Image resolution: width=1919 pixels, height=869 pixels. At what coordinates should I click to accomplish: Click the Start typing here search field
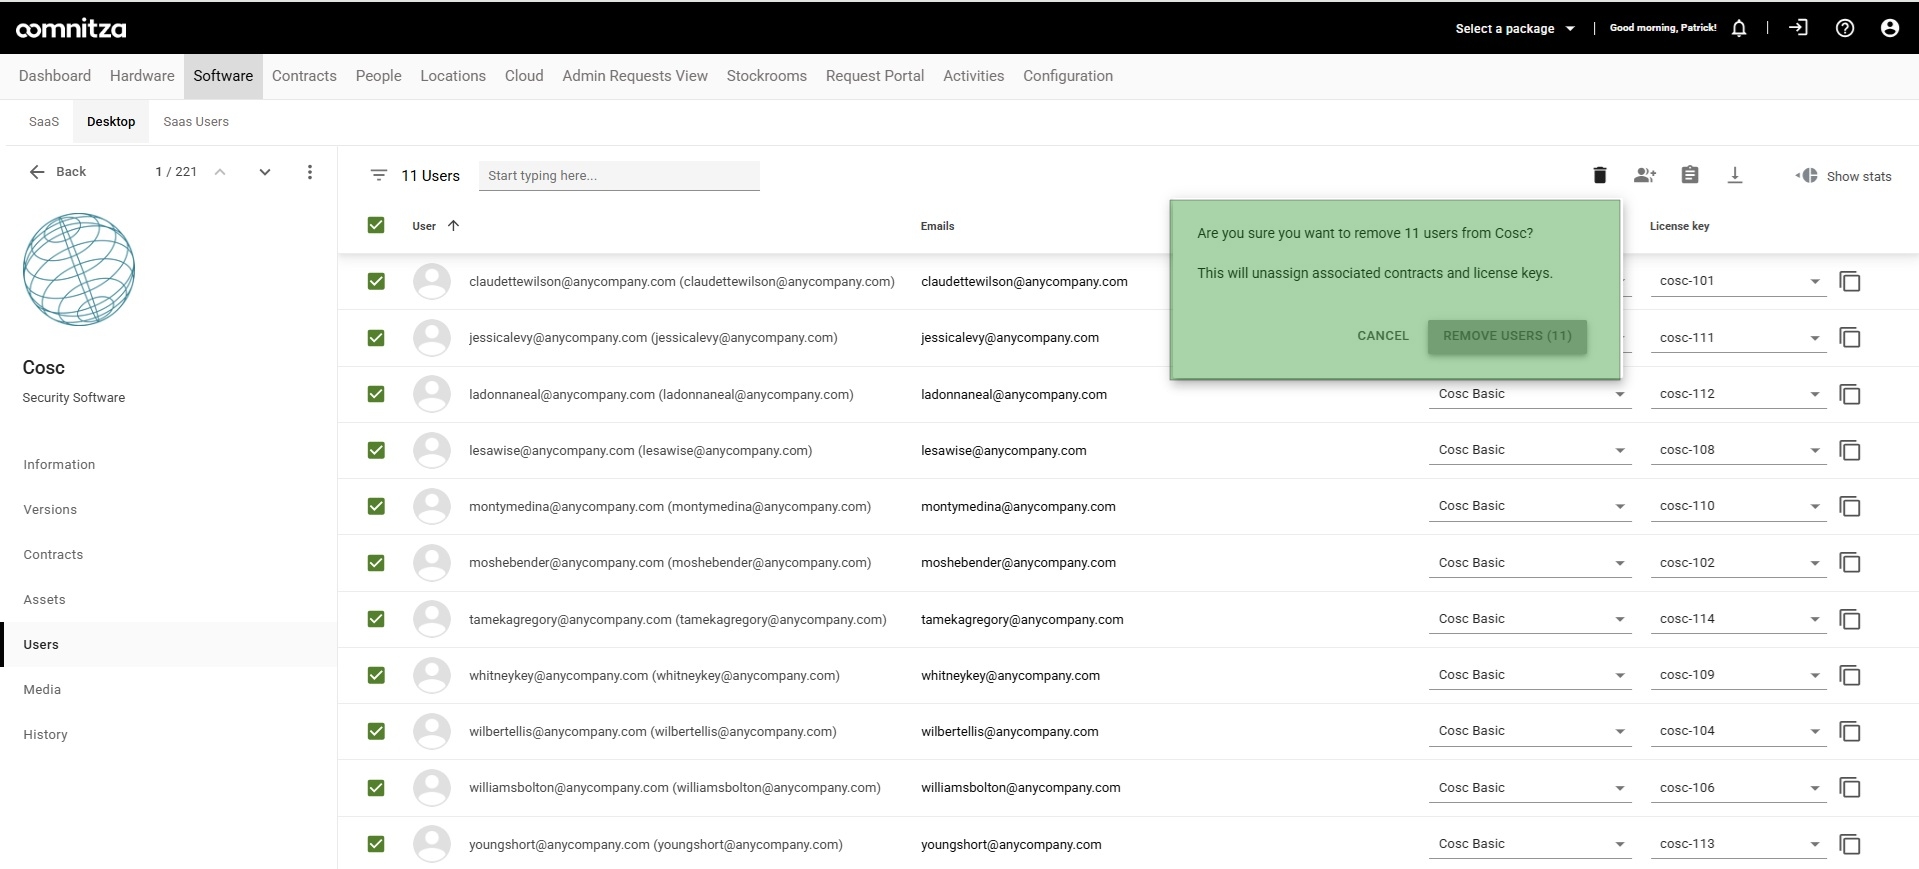click(x=619, y=176)
